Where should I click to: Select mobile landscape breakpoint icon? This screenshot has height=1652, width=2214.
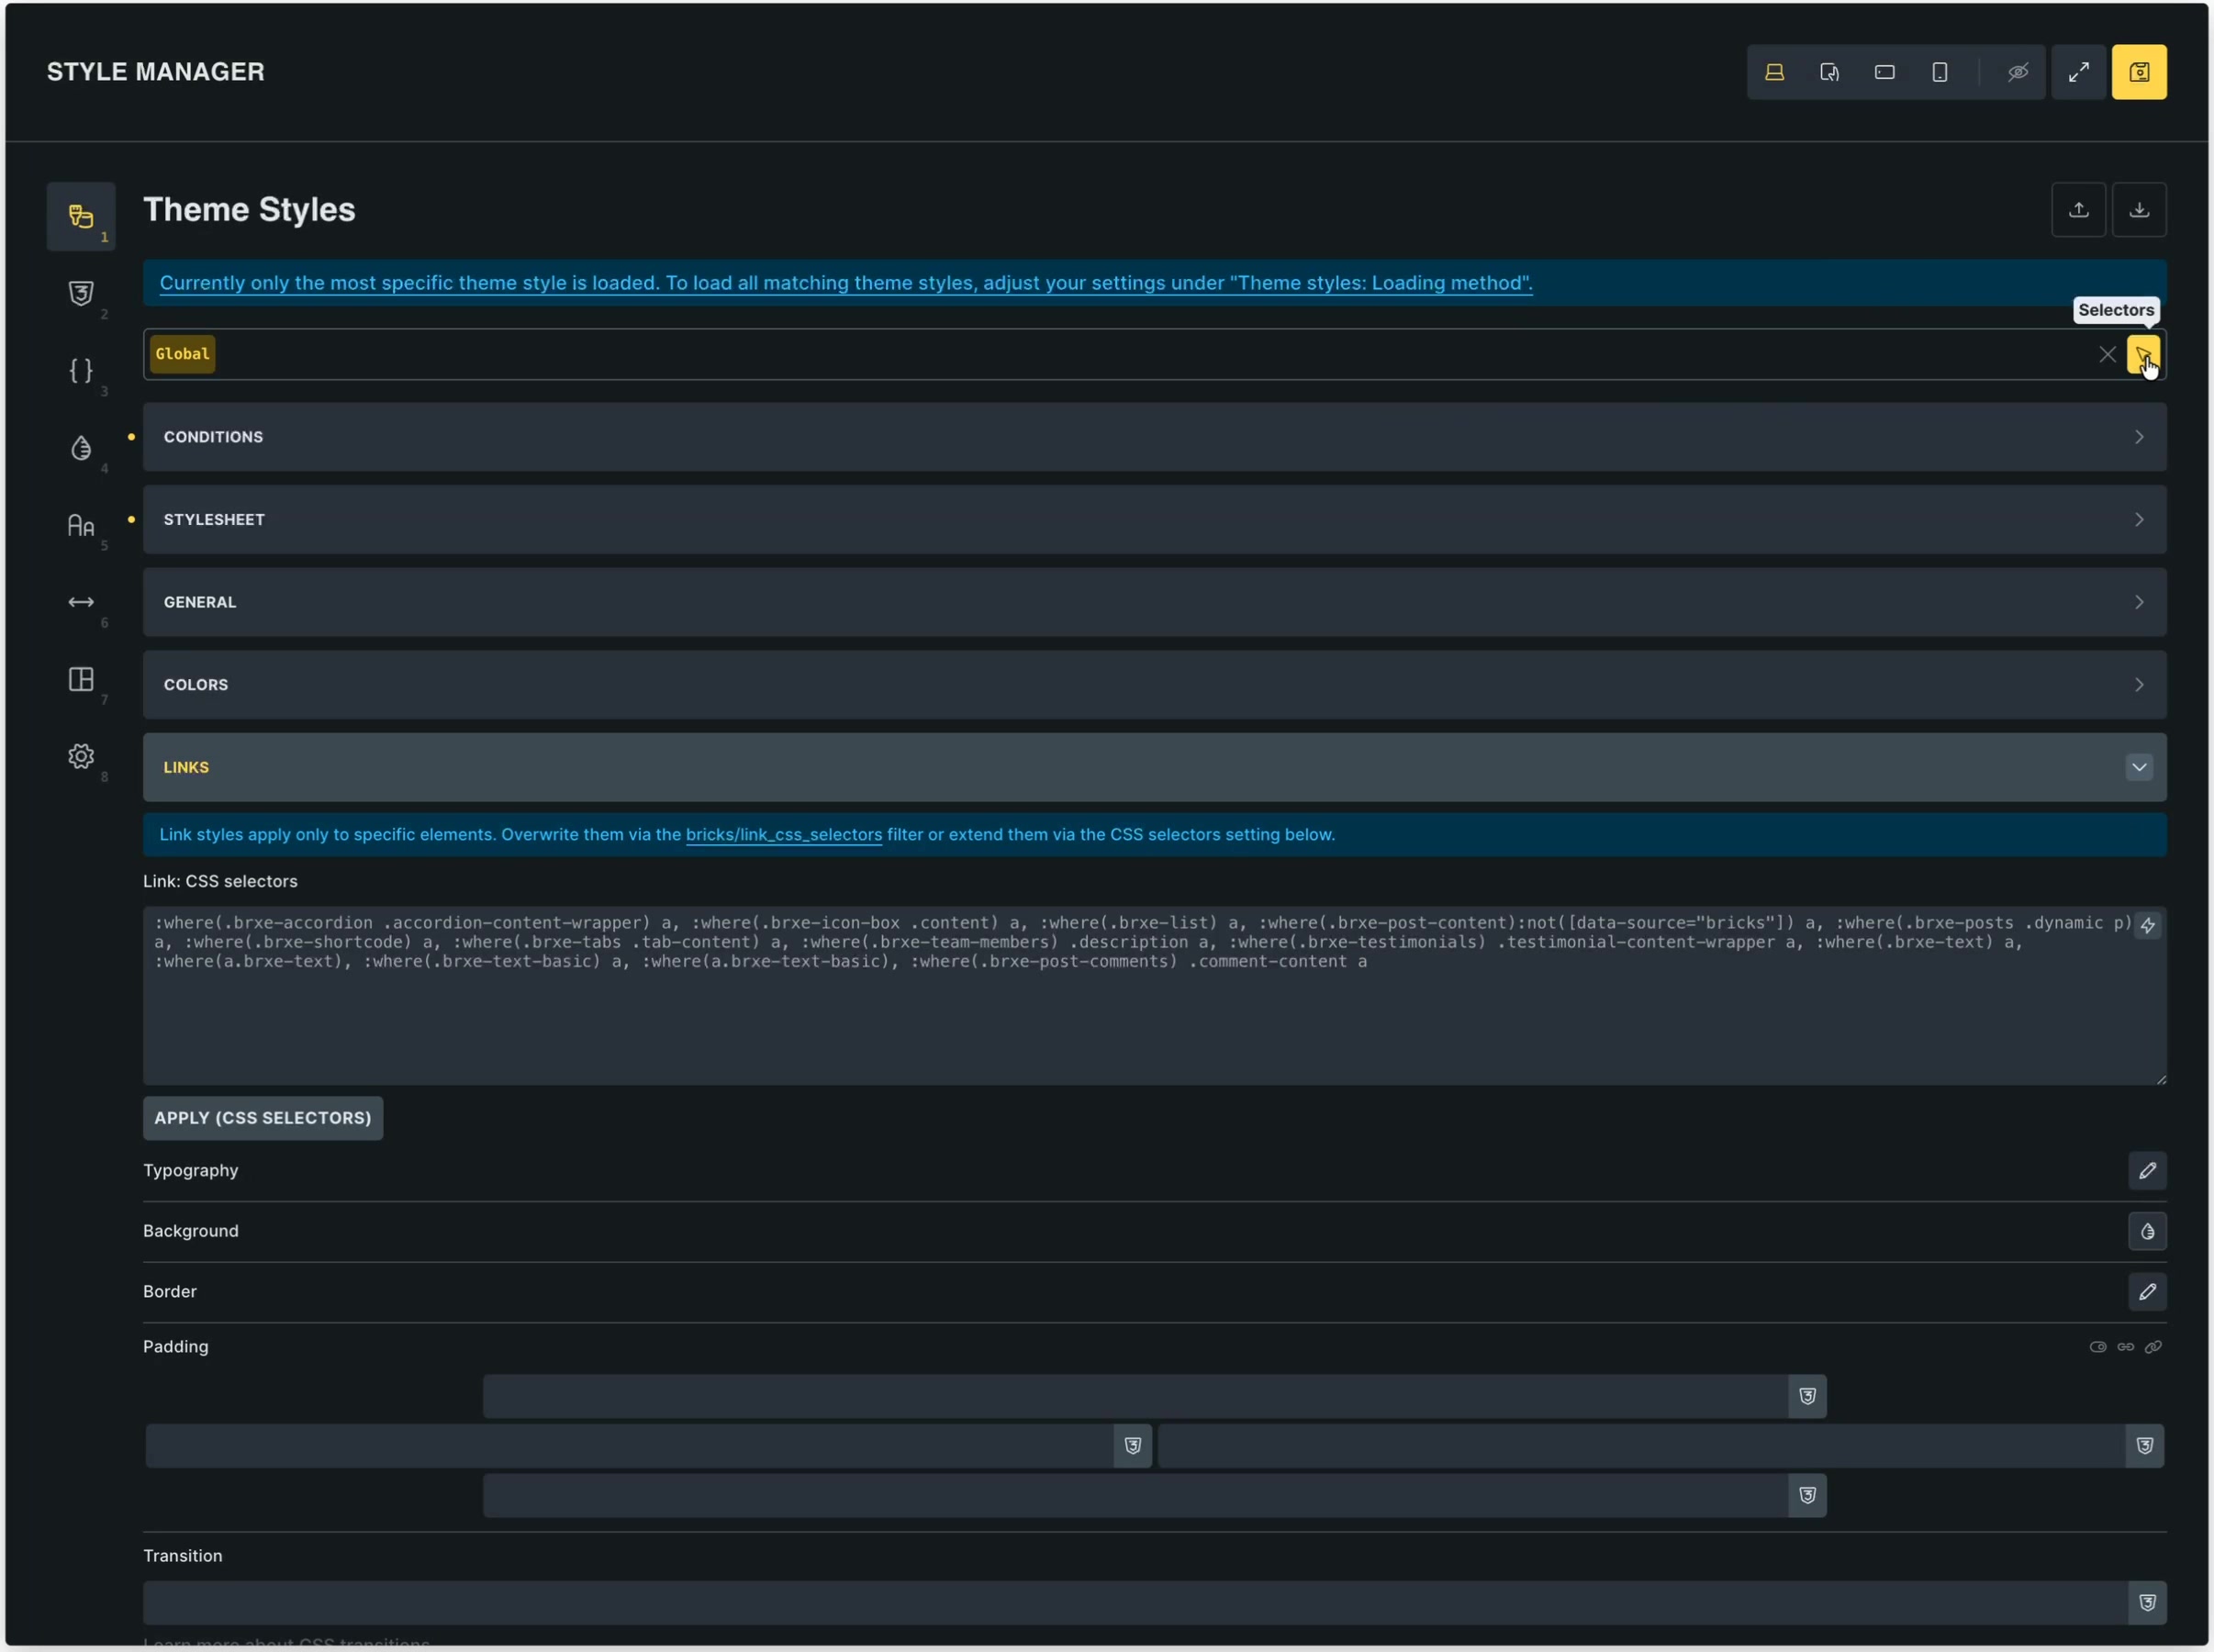(1885, 72)
